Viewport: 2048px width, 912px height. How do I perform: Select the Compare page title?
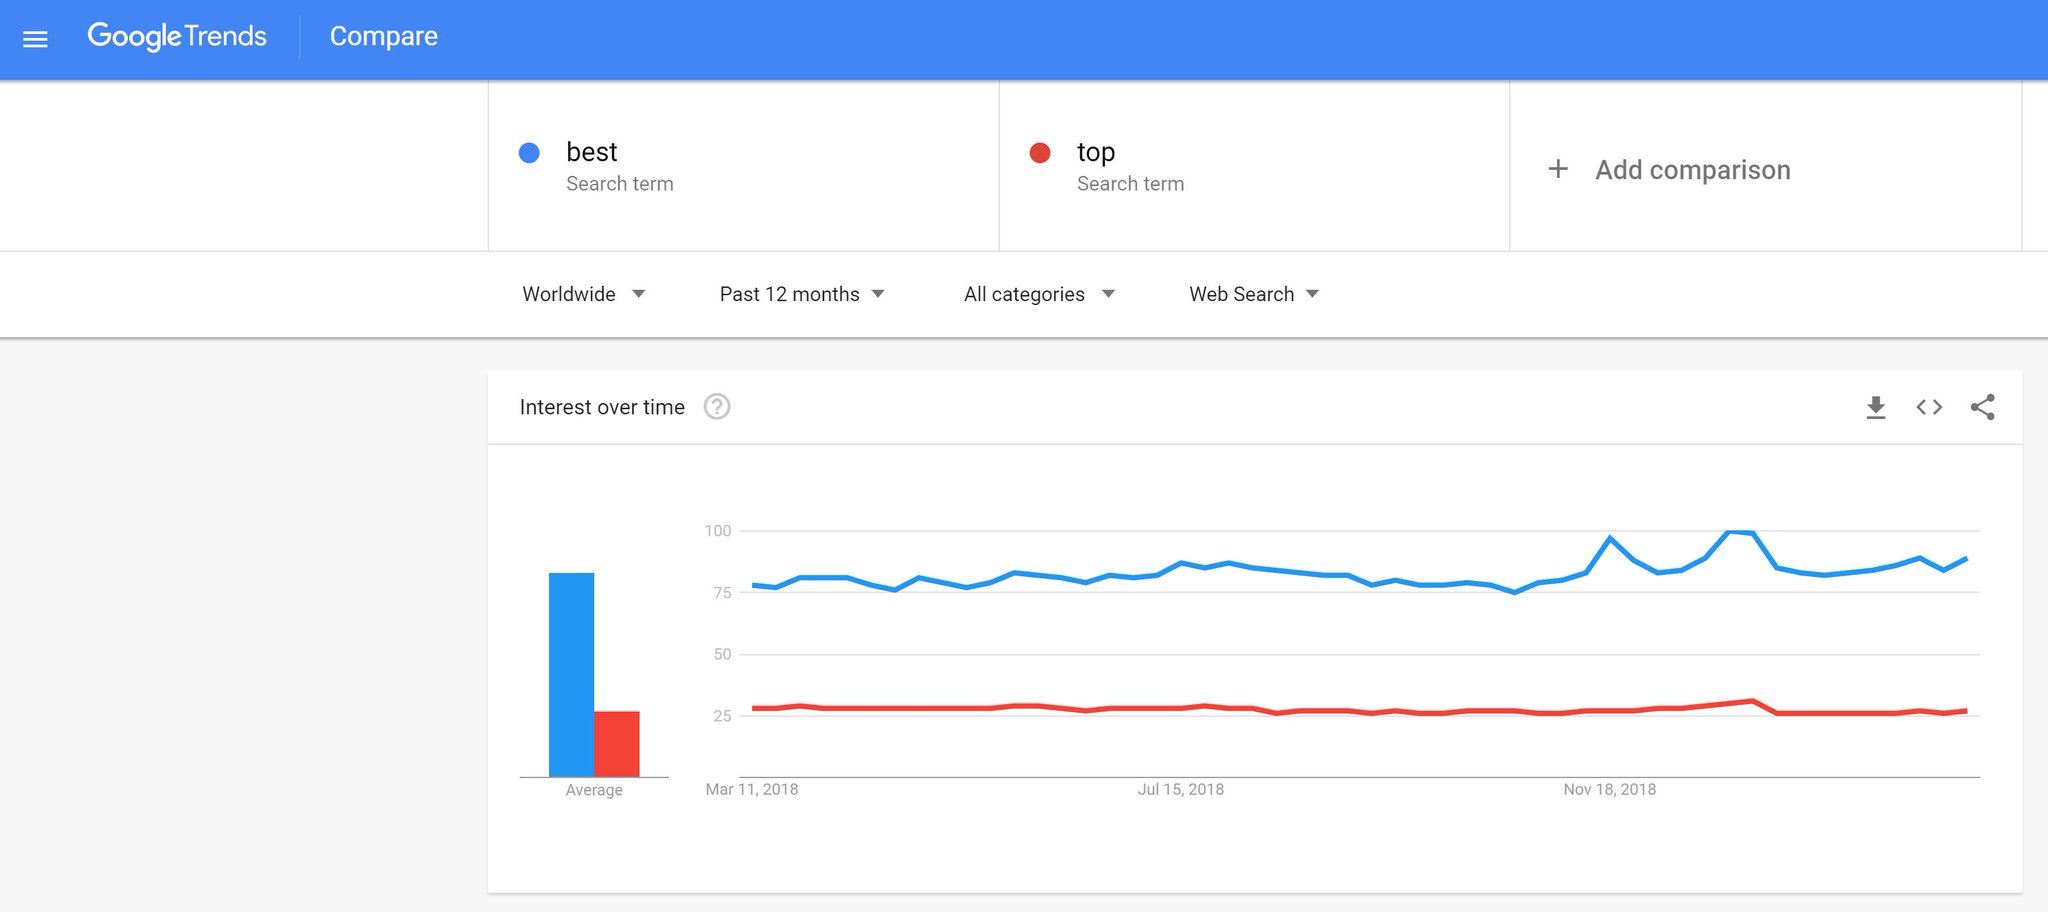point(384,36)
